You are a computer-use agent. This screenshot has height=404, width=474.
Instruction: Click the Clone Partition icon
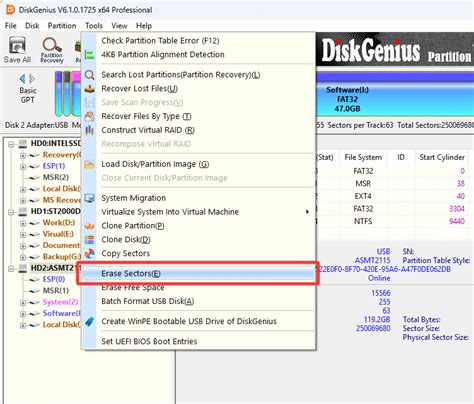coord(89,226)
